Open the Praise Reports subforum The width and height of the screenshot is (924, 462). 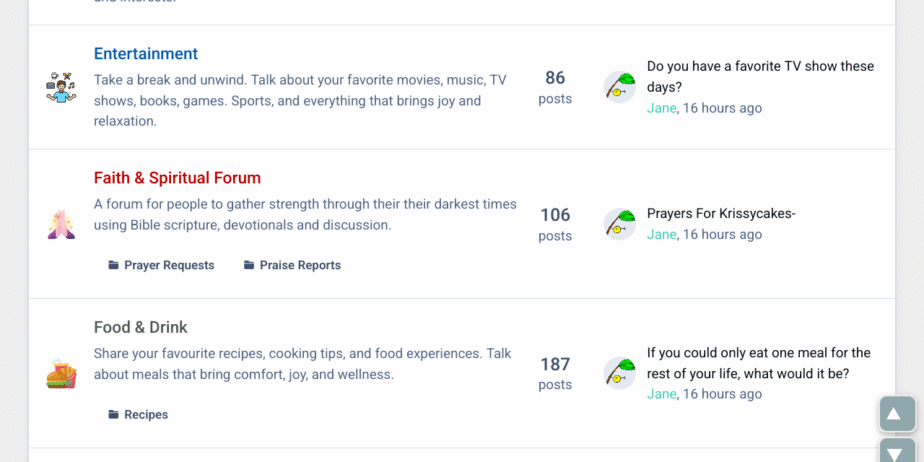click(300, 265)
